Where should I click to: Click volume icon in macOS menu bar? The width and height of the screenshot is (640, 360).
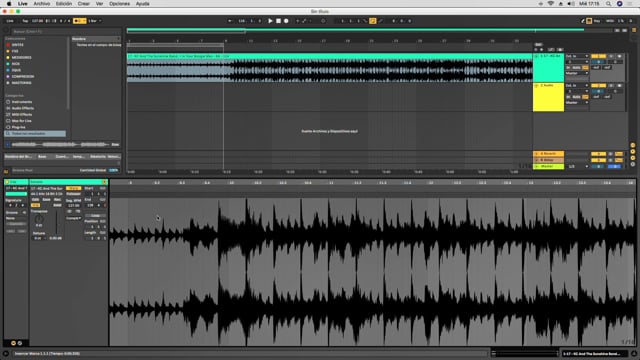pyautogui.click(x=571, y=4)
